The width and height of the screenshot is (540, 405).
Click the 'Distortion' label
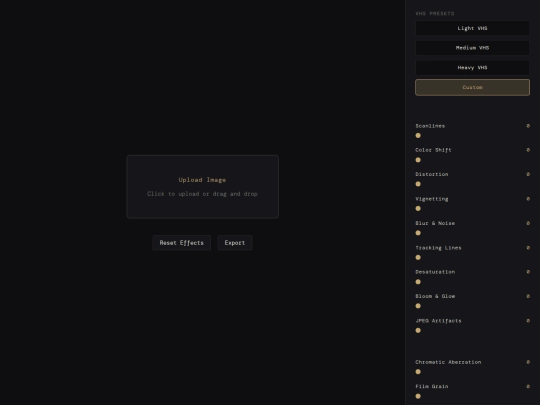tap(432, 174)
